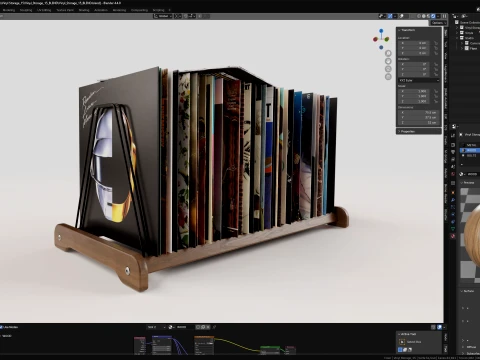
Task: Lock Rotation X in Transform panel
Action: pyautogui.click(x=436, y=64)
